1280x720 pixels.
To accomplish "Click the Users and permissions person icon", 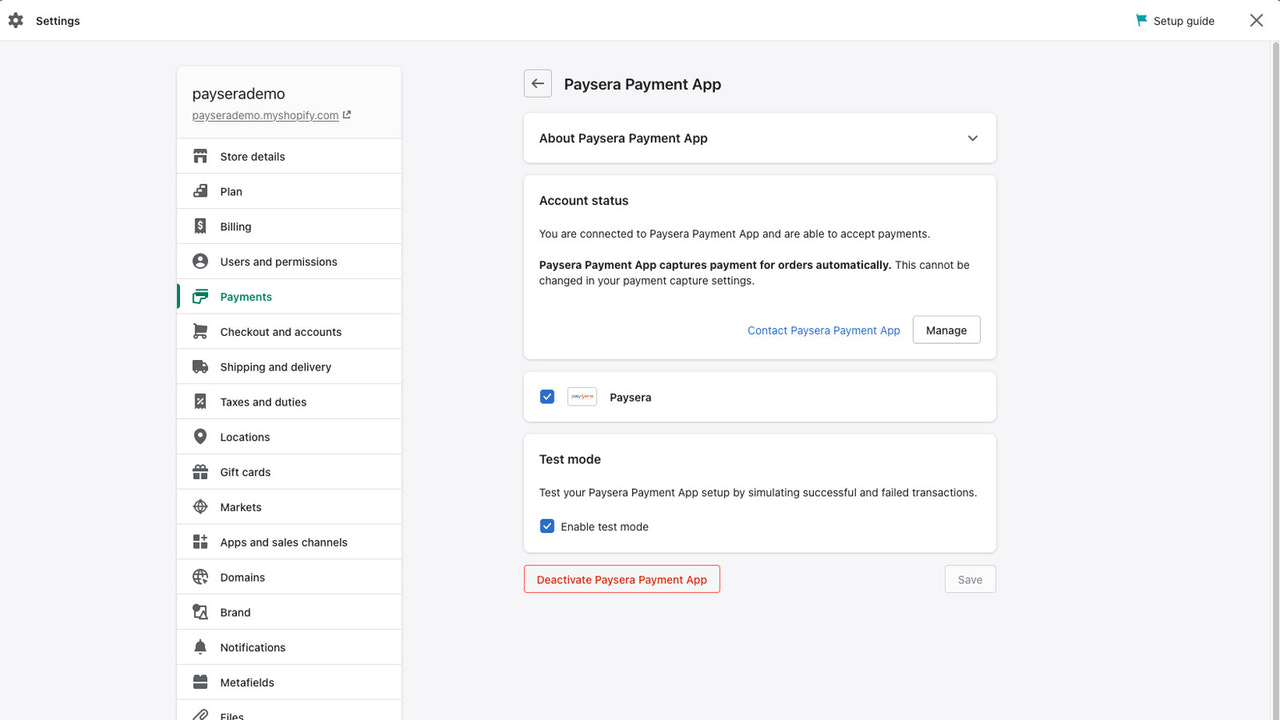I will 200,261.
